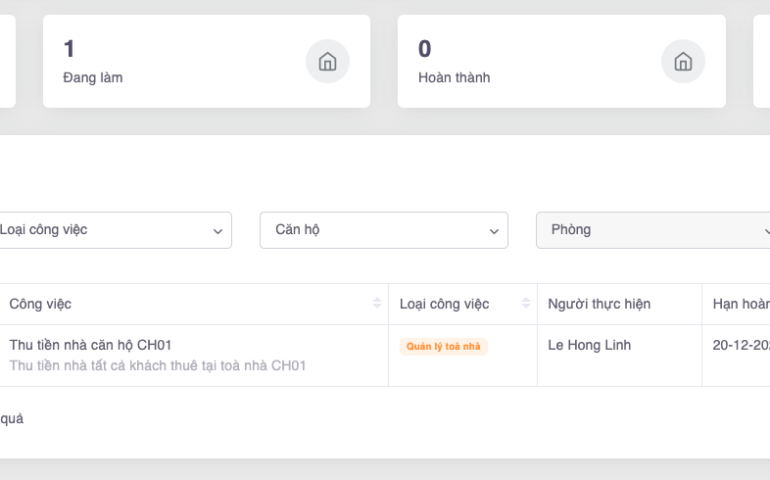The width and height of the screenshot is (770, 480).
Task: Expand the Căn hộ dropdown
Action: (x=384, y=230)
